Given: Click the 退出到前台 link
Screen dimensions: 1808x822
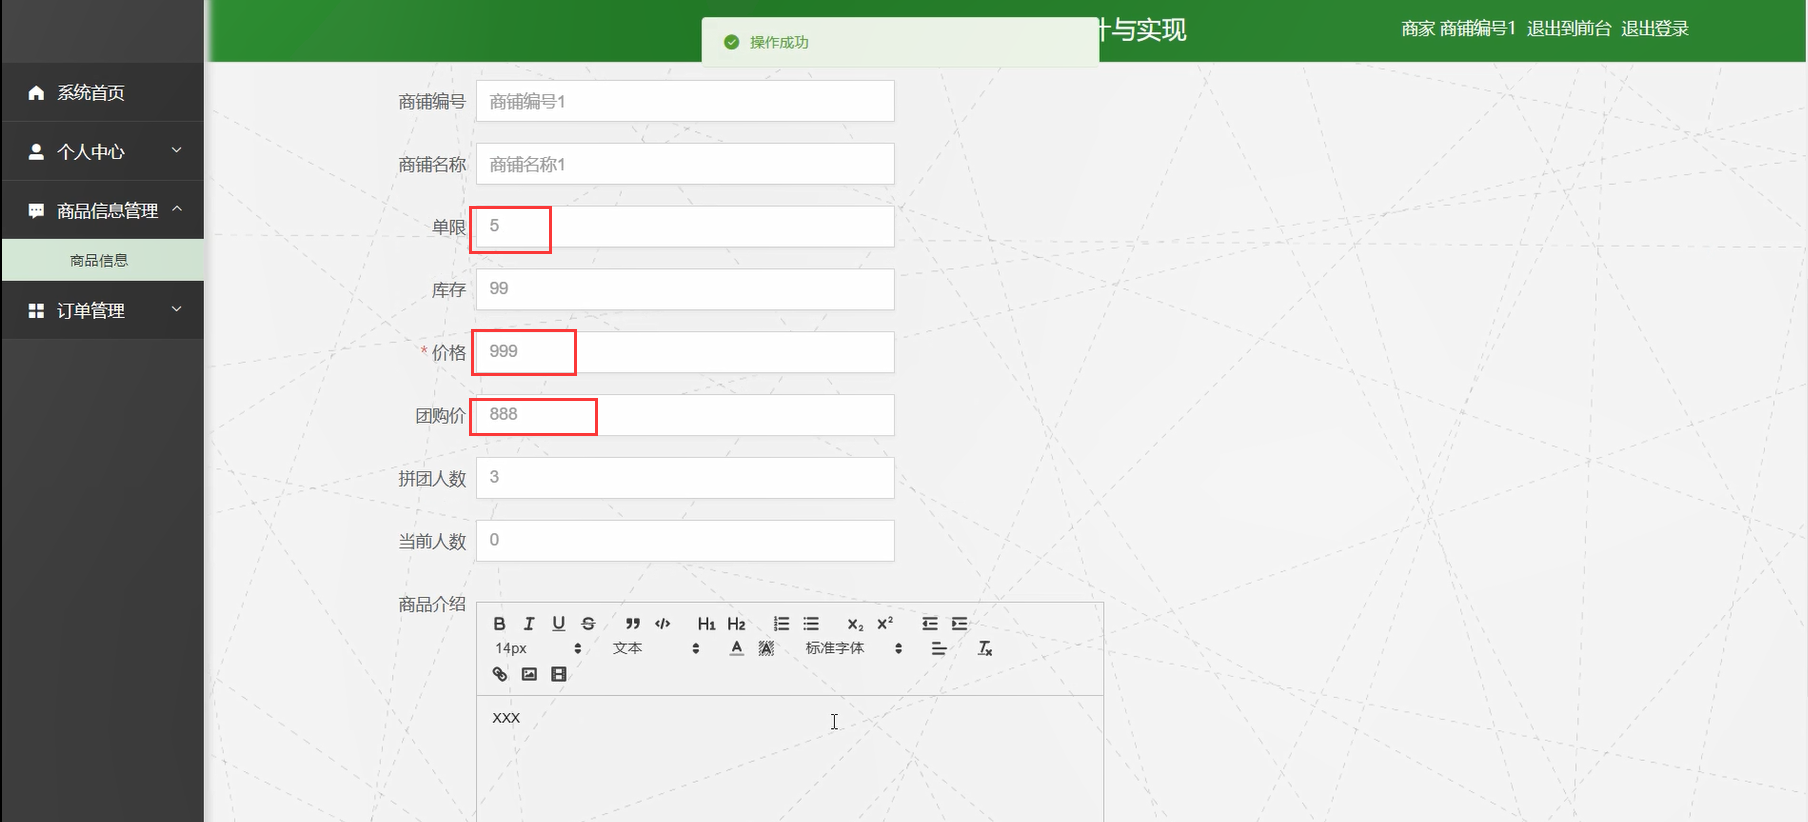Looking at the screenshot, I should pos(1569,28).
